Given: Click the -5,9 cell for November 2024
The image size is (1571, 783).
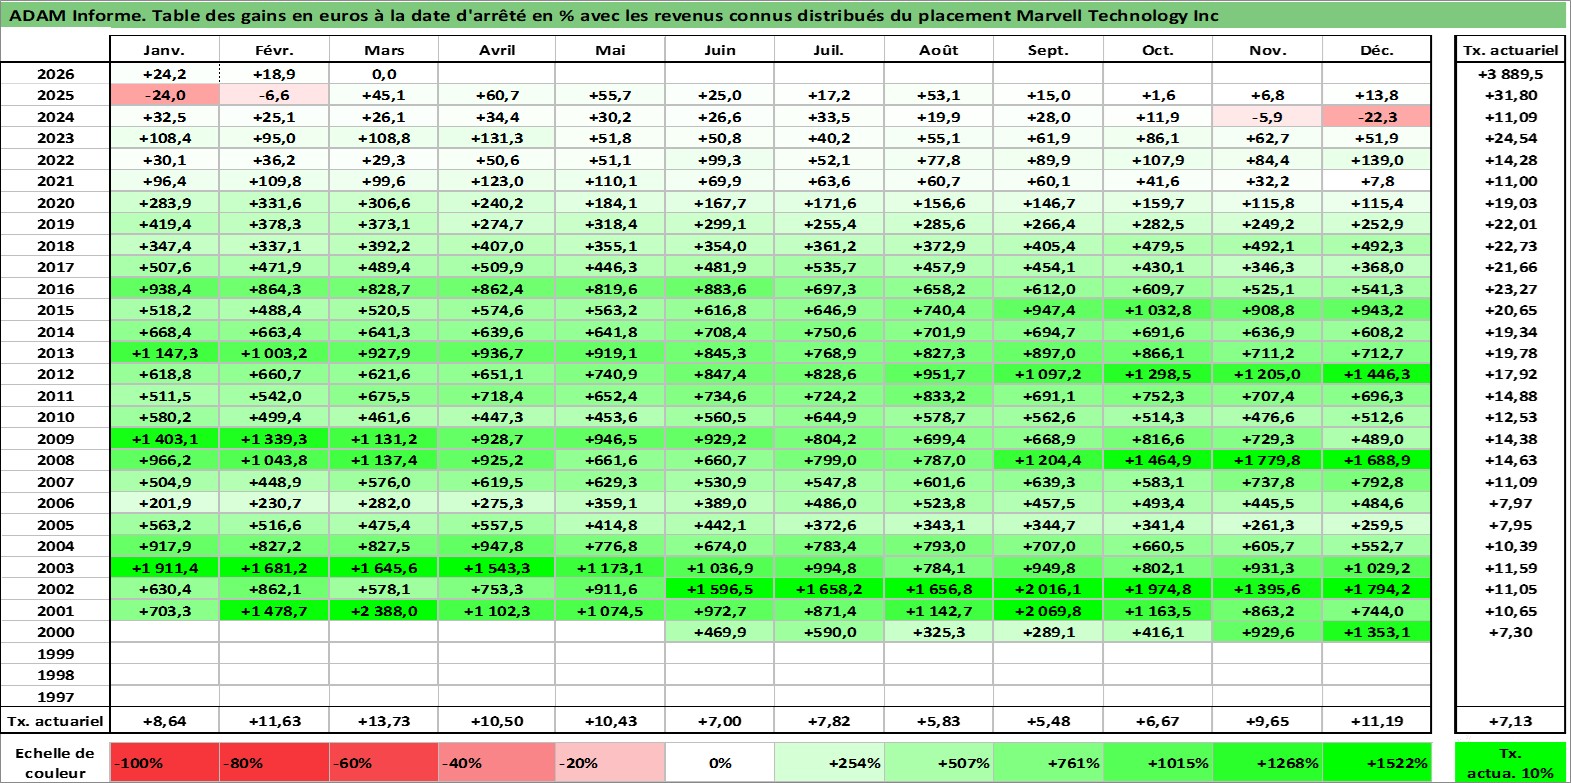Looking at the screenshot, I should click(x=1267, y=117).
